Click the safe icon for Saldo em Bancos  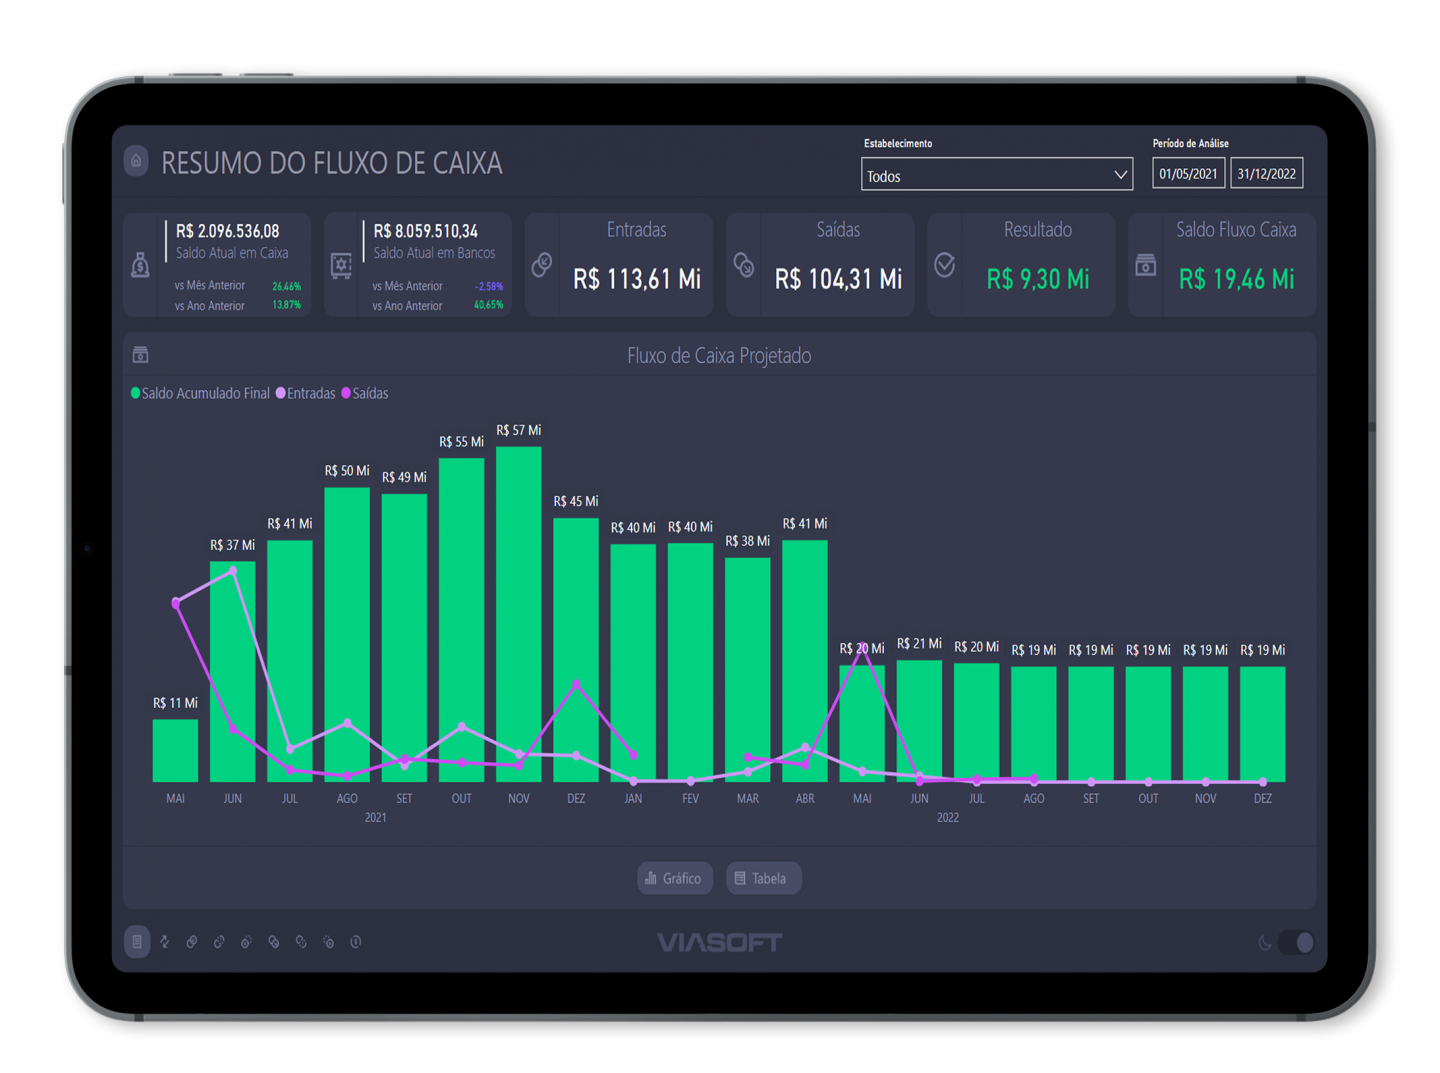pyautogui.click(x=341, y=265)
